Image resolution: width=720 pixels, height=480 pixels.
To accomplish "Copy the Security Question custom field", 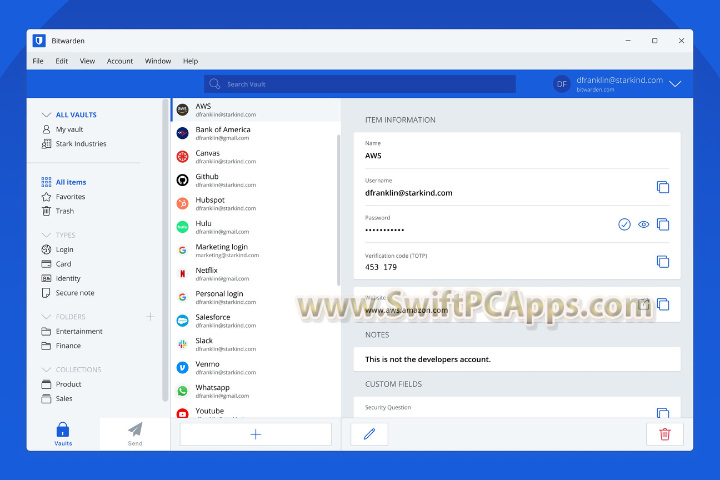I will coord(663,412).
